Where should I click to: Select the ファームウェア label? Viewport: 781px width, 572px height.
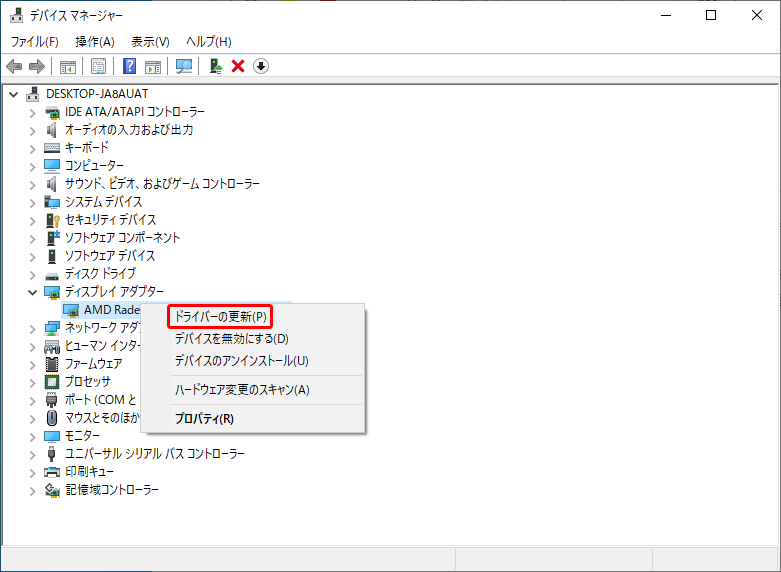pyautogui.click(x=94, y=364)
